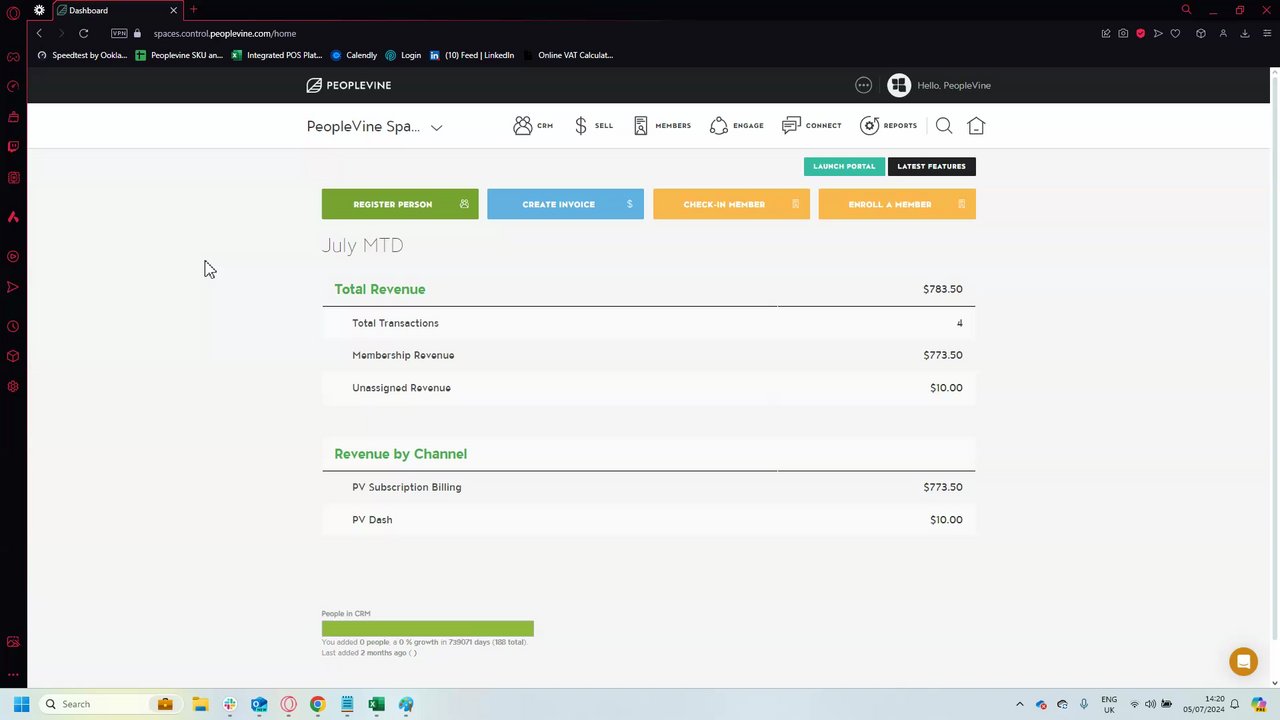The width and height of the screenshot is (1280, 720).
Task: Open the Peoplevine SKU bookmark
Action: point(179,55)
